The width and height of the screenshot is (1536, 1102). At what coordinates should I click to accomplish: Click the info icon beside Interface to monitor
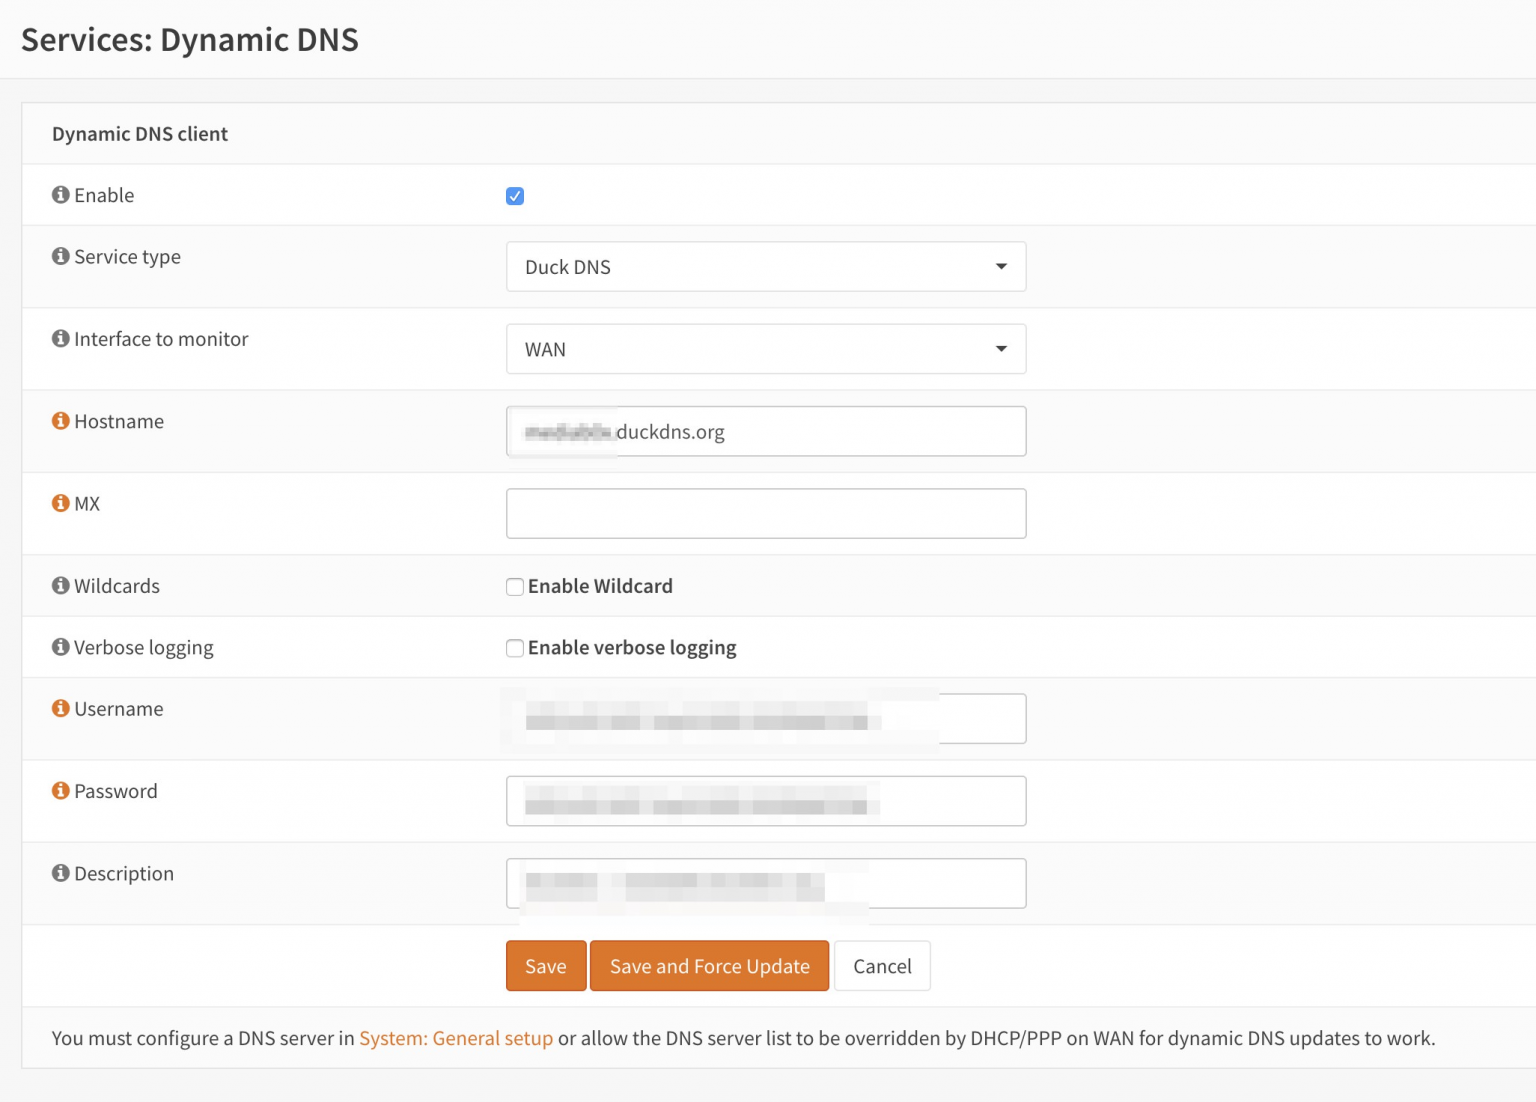click(x=60, y=339)
